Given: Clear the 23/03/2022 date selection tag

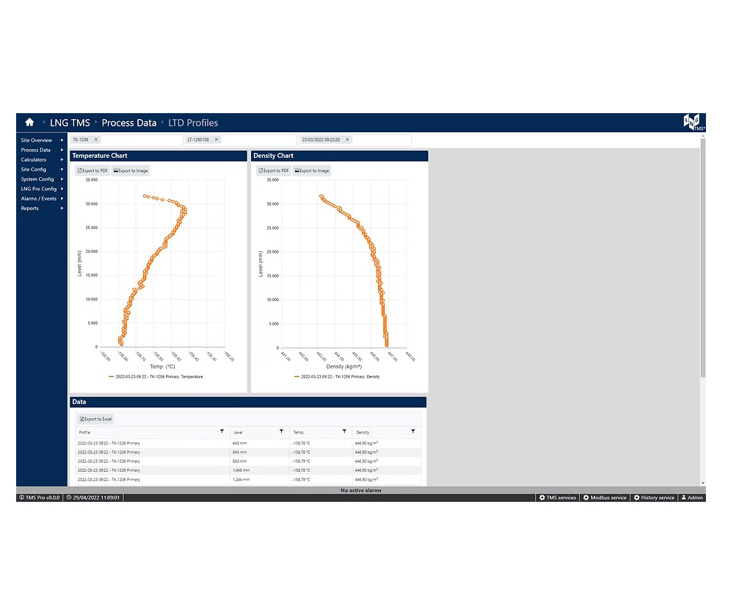Looking at the screenshot, I should point(347,140).
